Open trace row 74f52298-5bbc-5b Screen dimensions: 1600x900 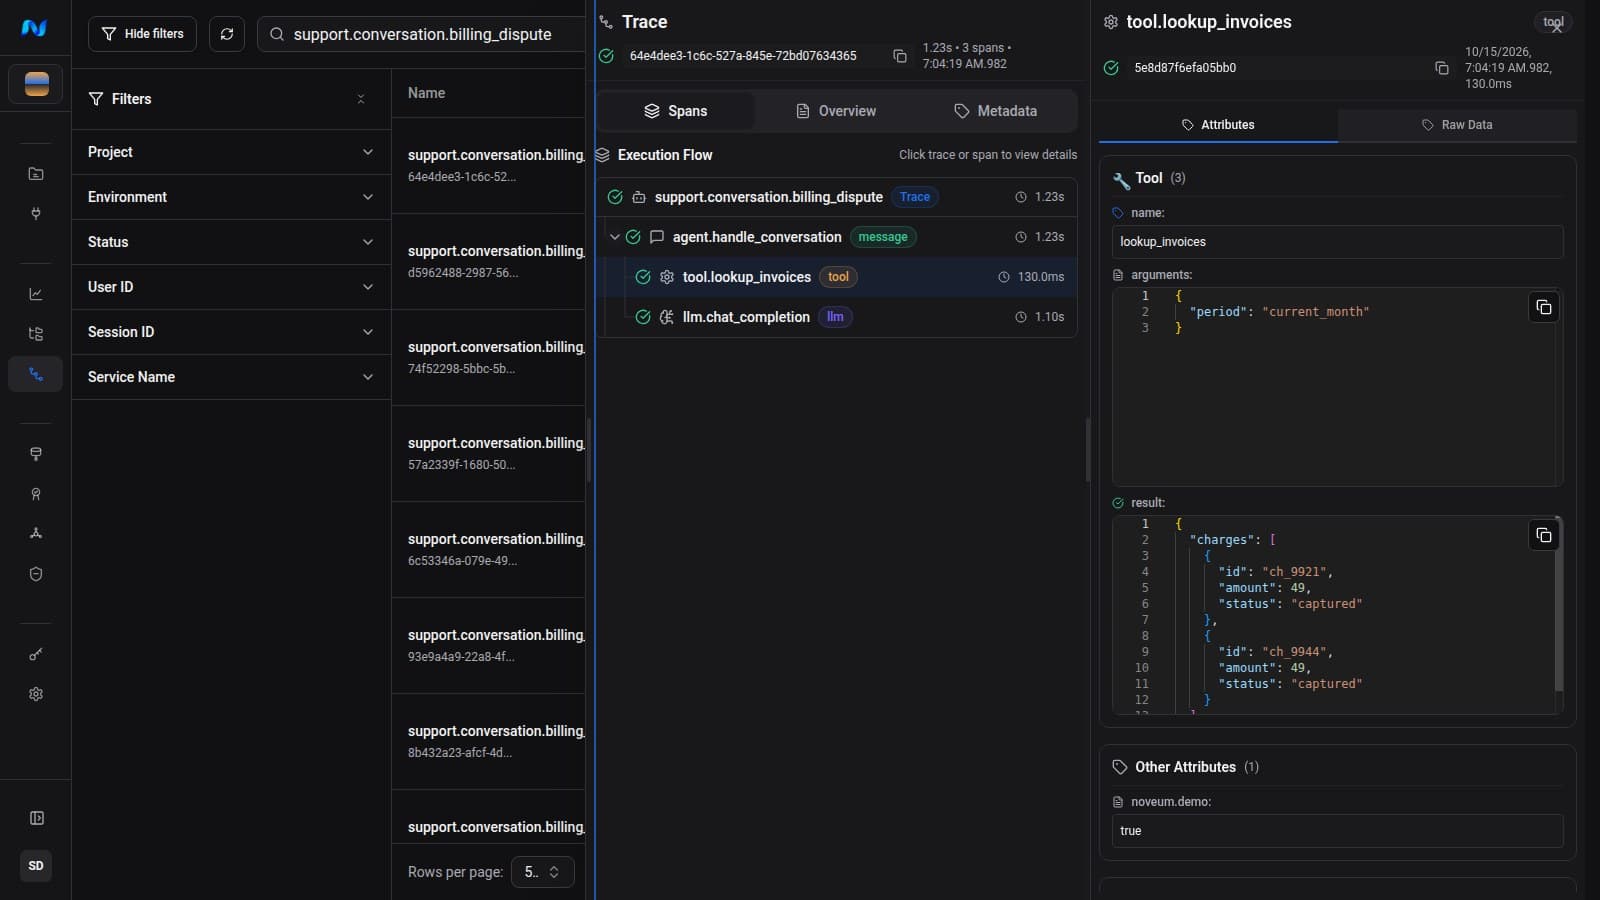[x=488, y=357]
